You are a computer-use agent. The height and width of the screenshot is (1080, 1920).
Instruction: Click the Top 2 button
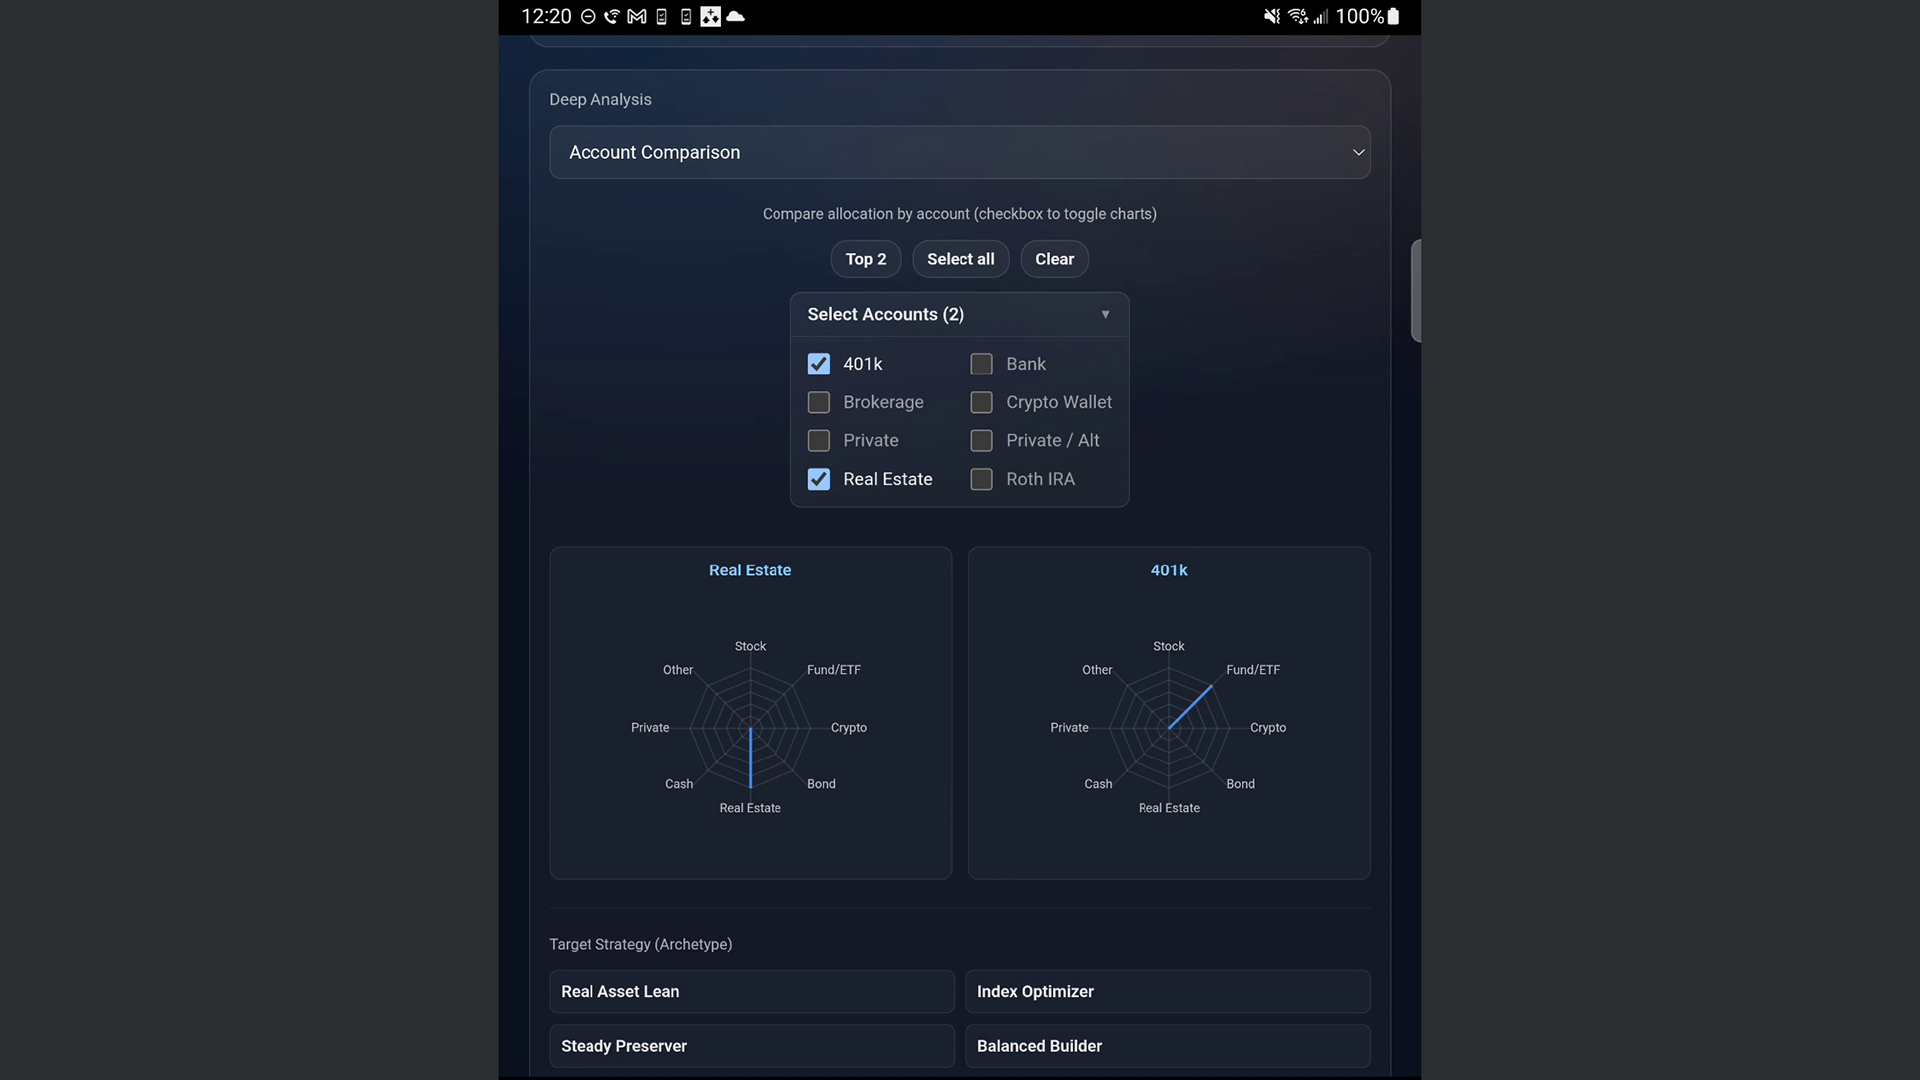tap(865, 259)
